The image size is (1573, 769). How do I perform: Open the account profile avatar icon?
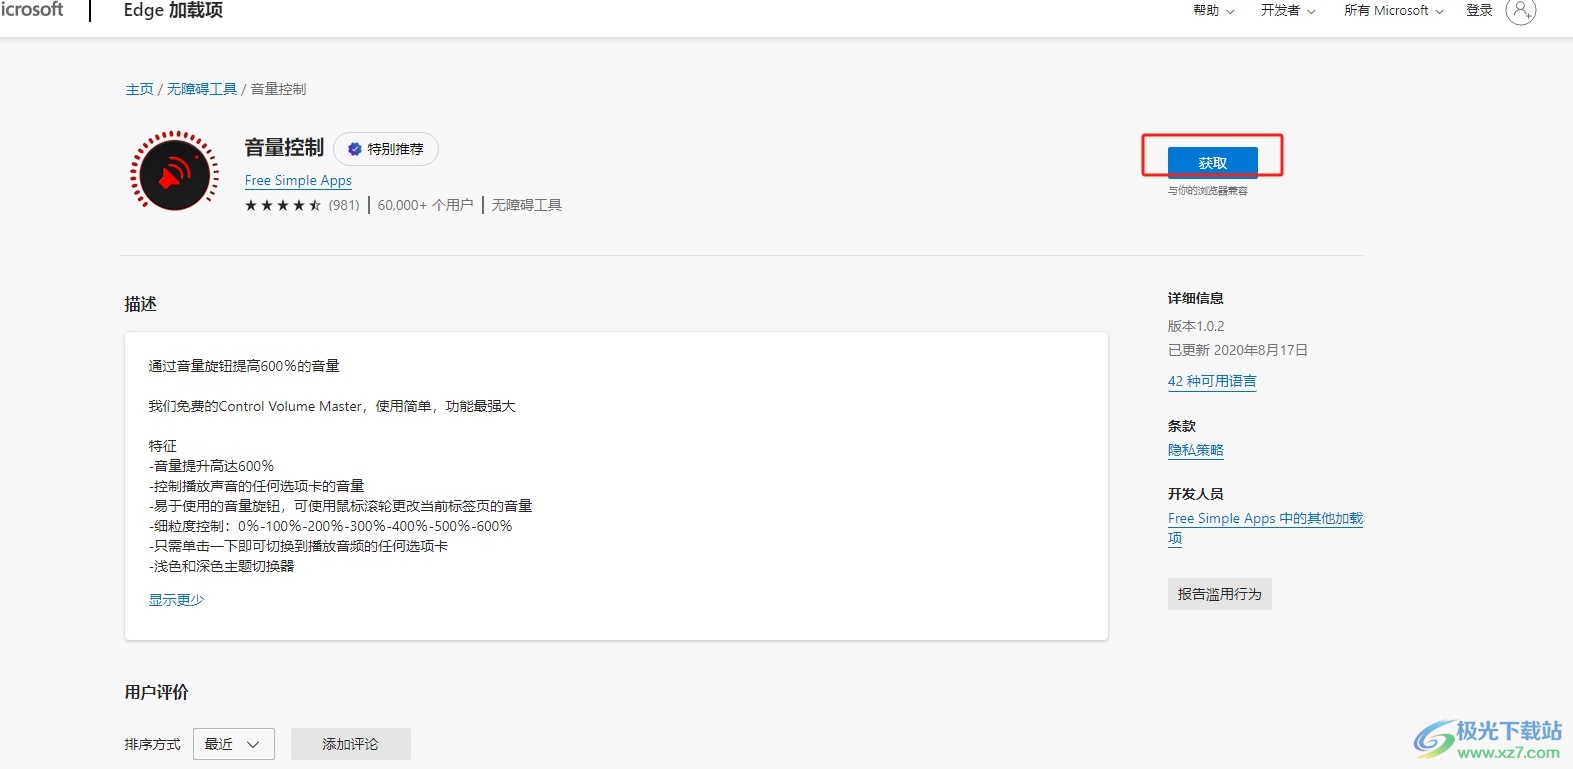pos(1520,11)
